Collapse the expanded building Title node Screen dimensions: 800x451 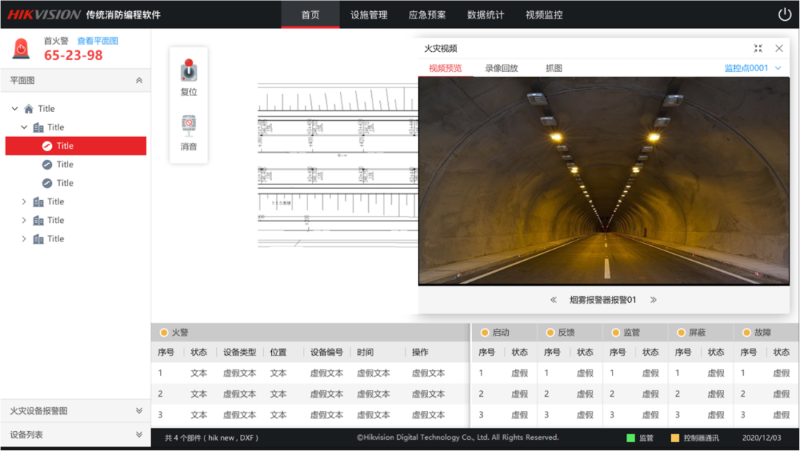(24, 127)
